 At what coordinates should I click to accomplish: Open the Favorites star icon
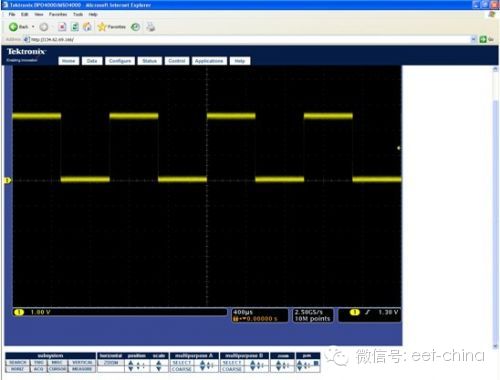point(102,27)
